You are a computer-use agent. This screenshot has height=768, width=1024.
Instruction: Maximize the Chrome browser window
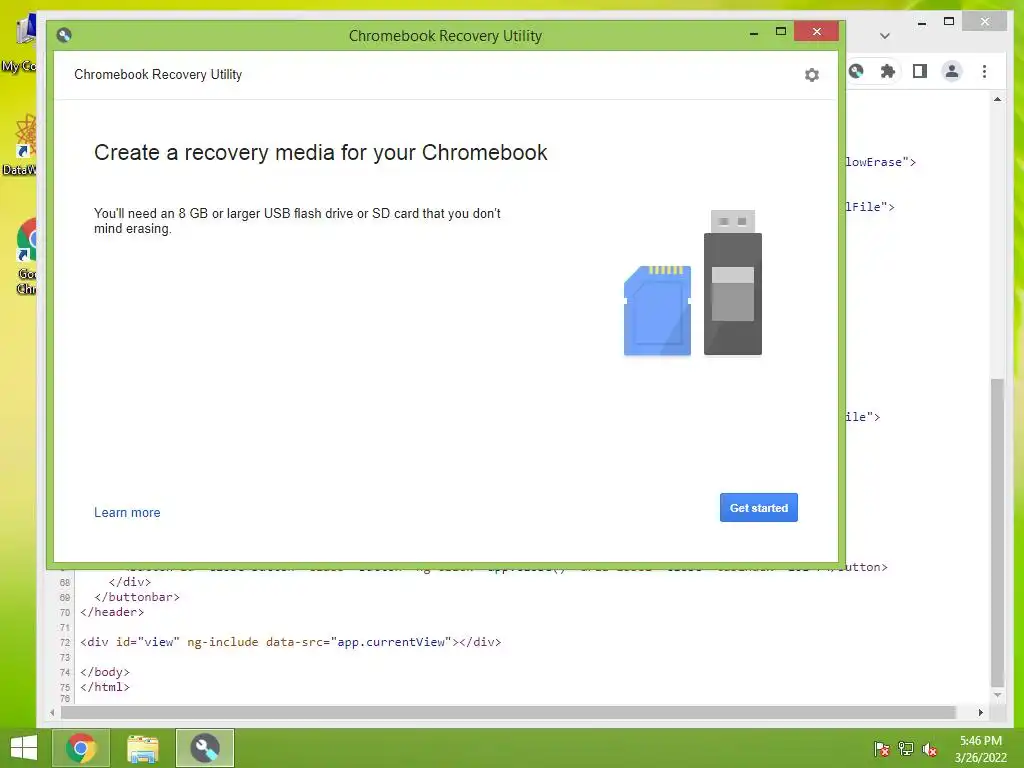(x=949, y=22)
